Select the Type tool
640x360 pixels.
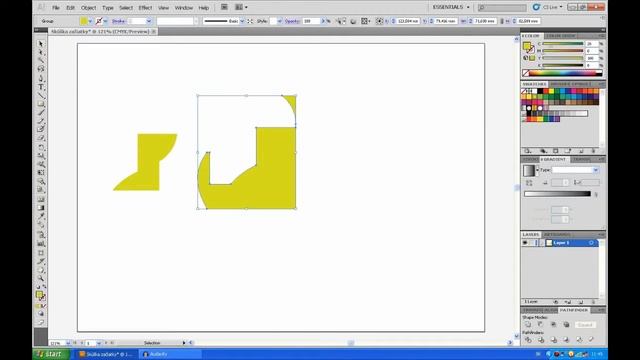point(41,87)
